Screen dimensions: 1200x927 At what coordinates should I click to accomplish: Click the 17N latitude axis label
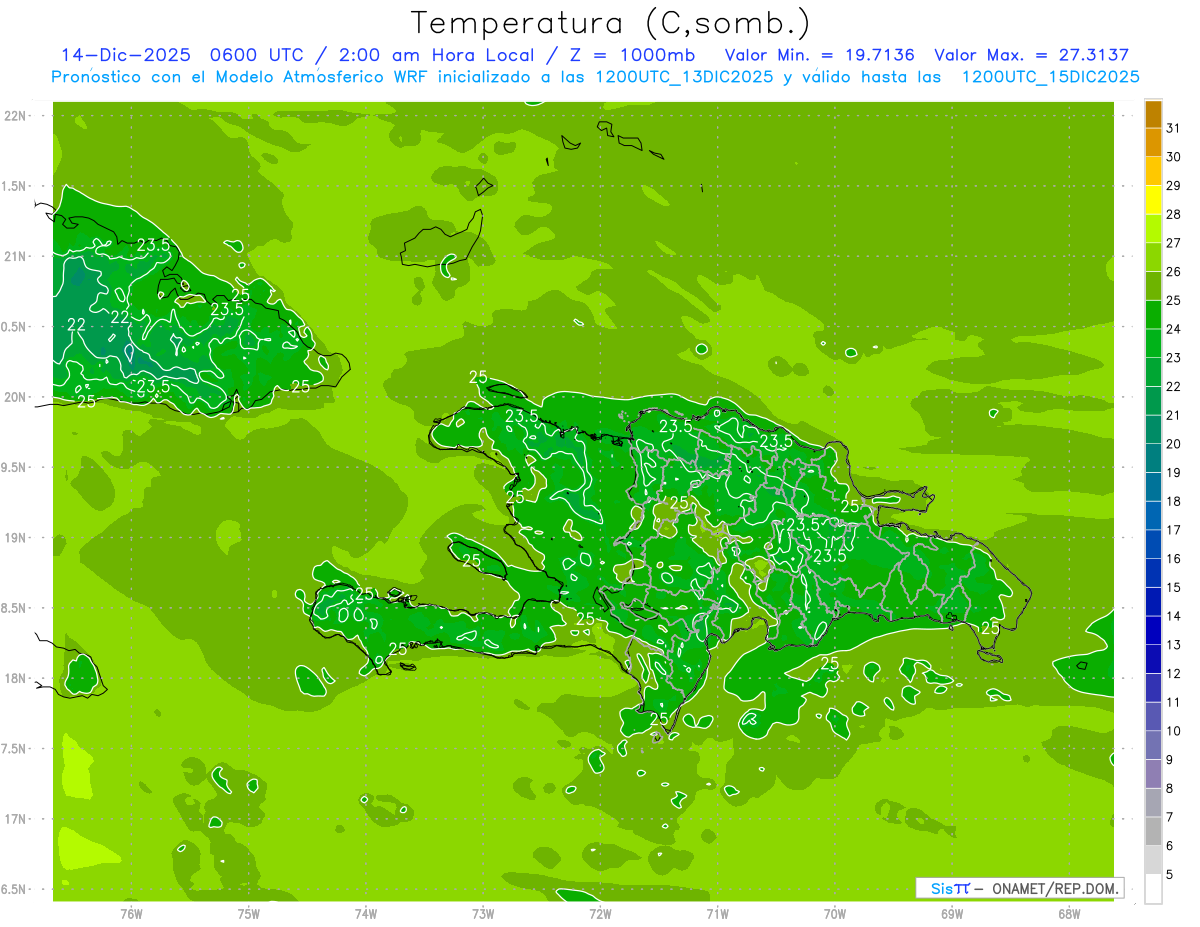tap(14, 819)
